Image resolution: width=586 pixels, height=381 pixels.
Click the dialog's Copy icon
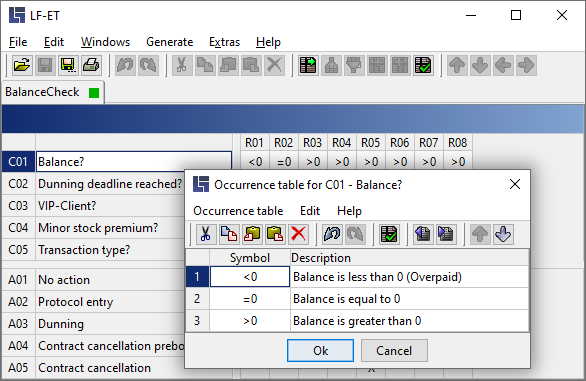(229, 234)
